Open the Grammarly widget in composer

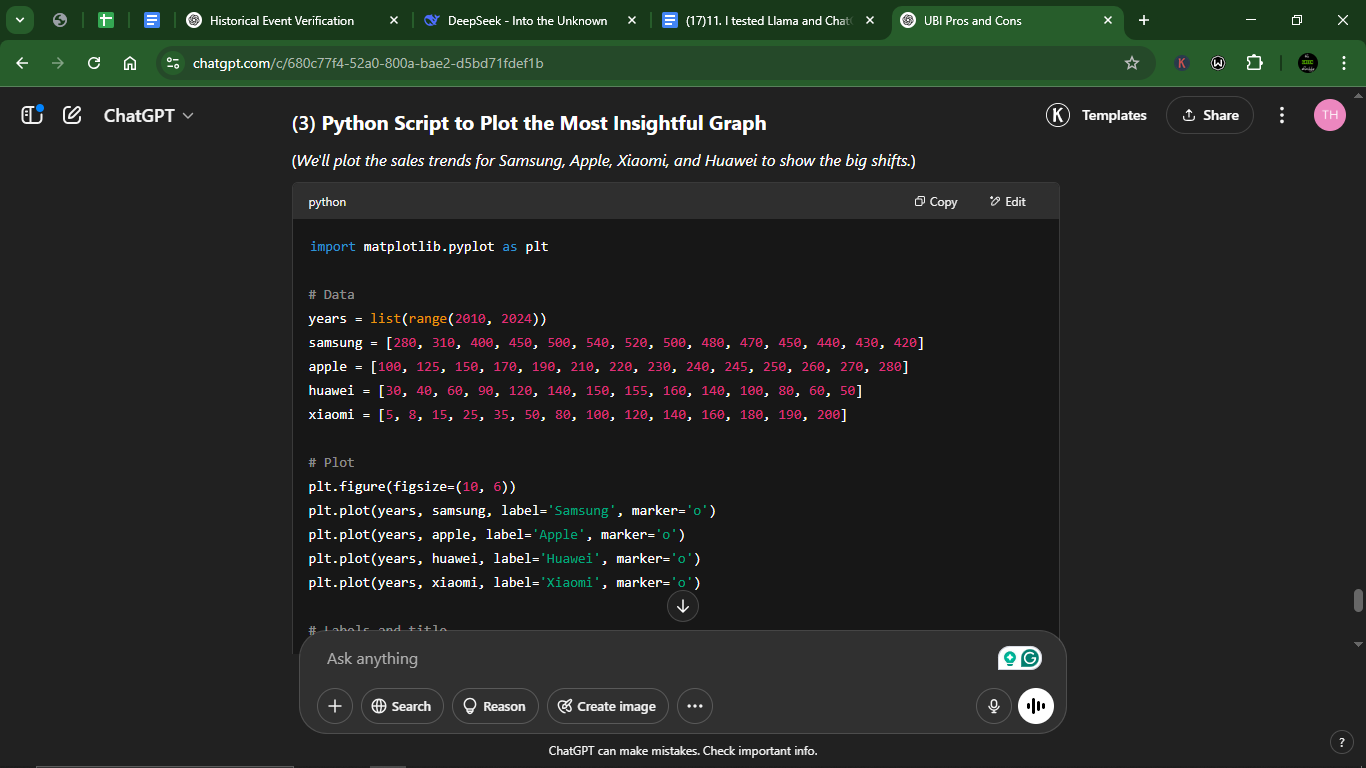[x=1031, y=658]
